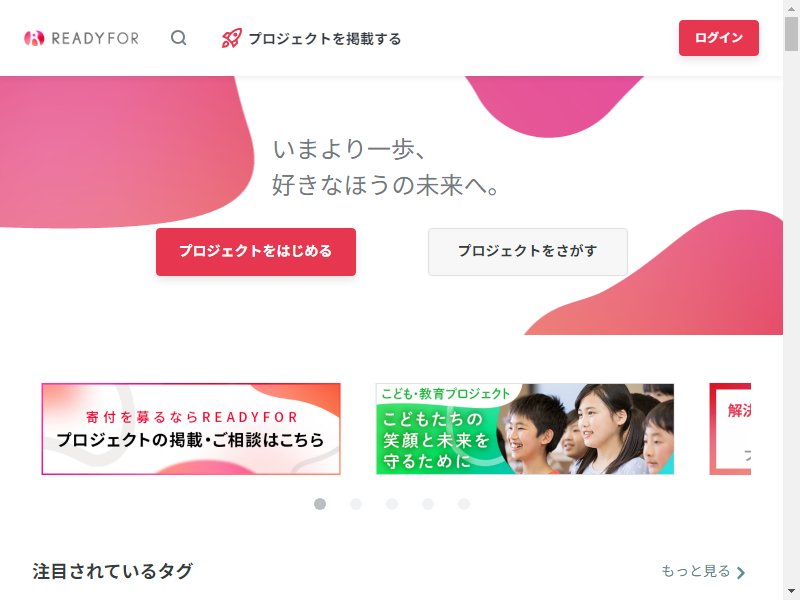Select the first carousel dot
800x600 pixels.
[x=320, y=504]
